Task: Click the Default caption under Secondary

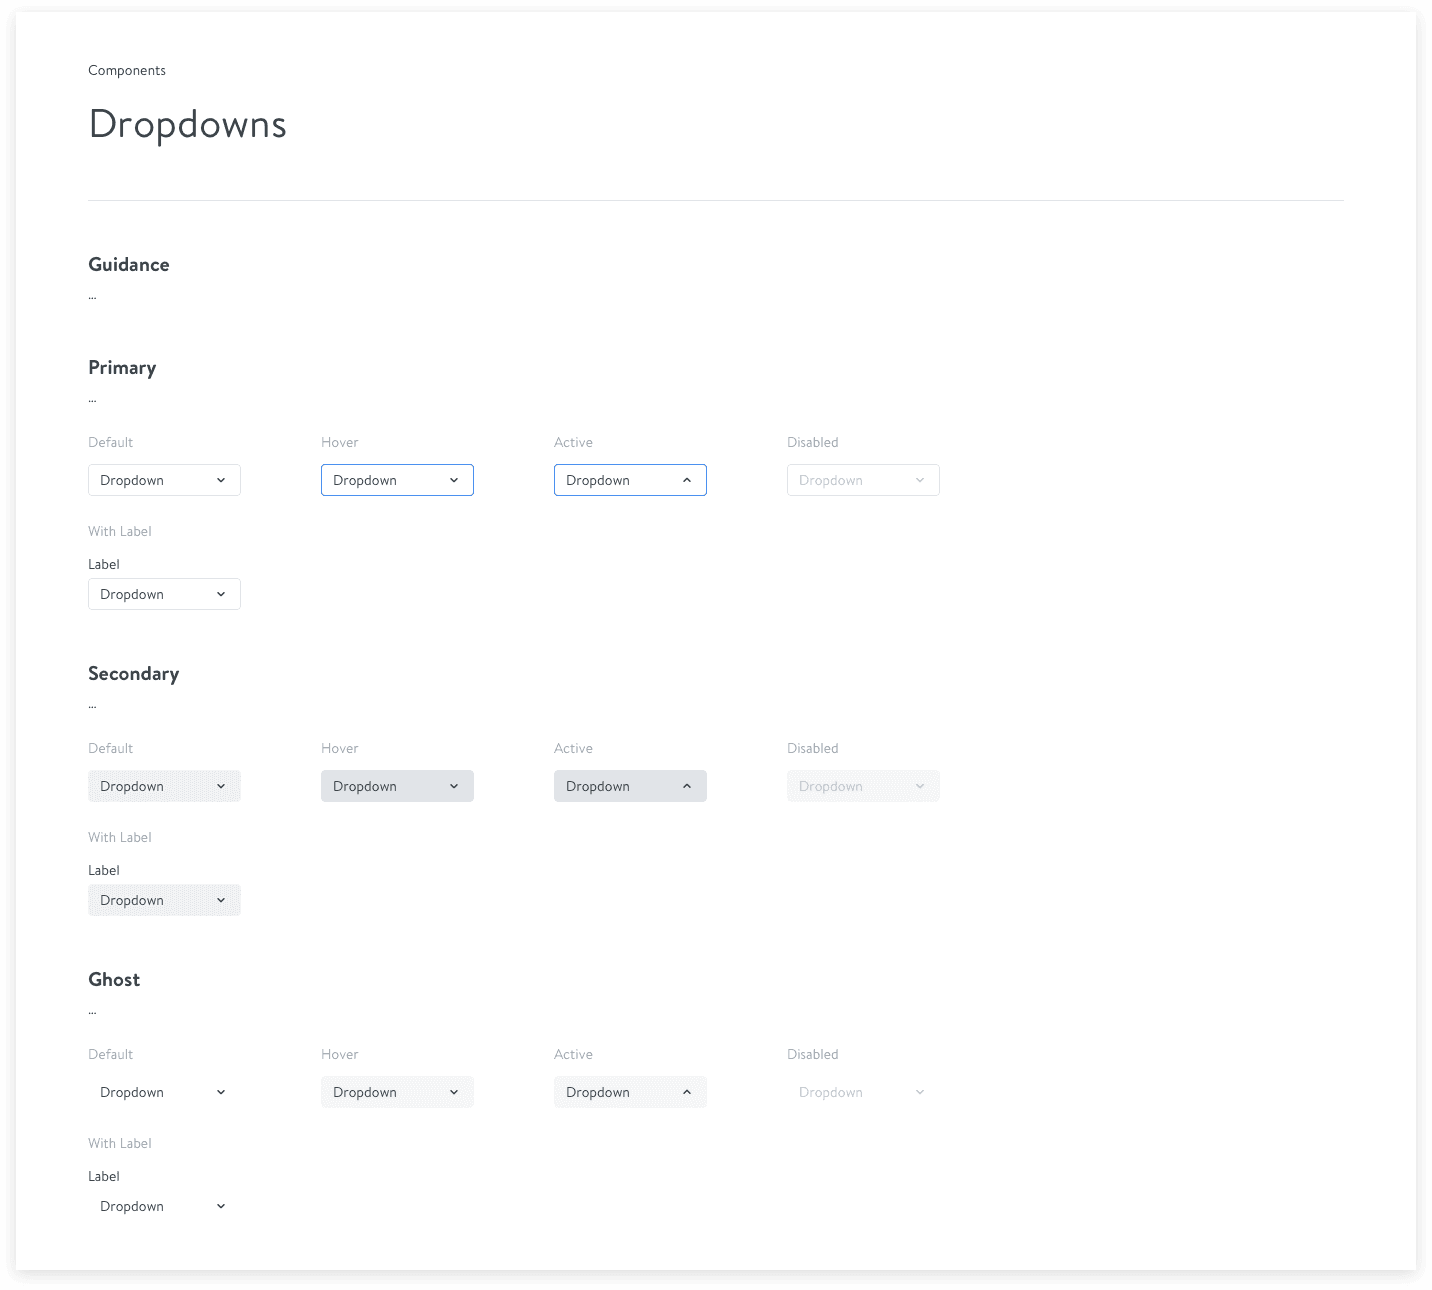Action: pyautogui.click(x=110, y=748)
